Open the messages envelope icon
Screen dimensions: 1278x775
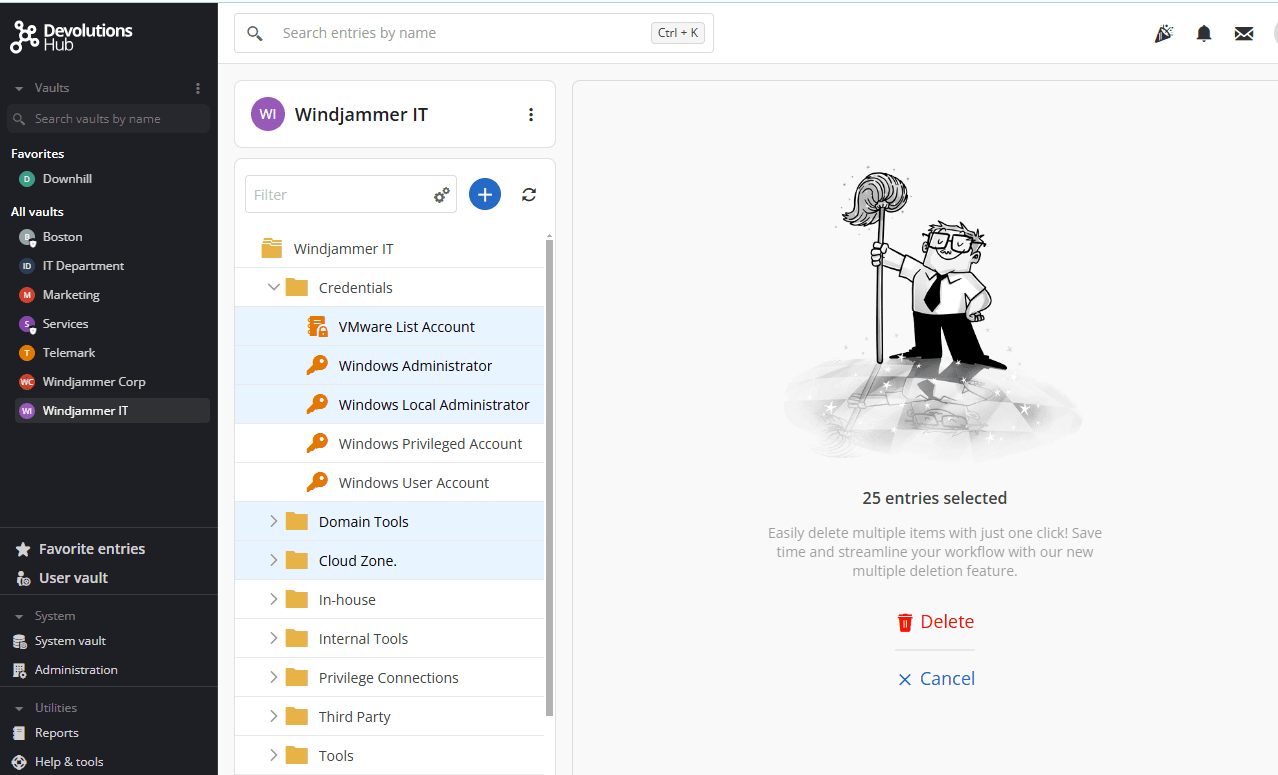click(1244, 34)
